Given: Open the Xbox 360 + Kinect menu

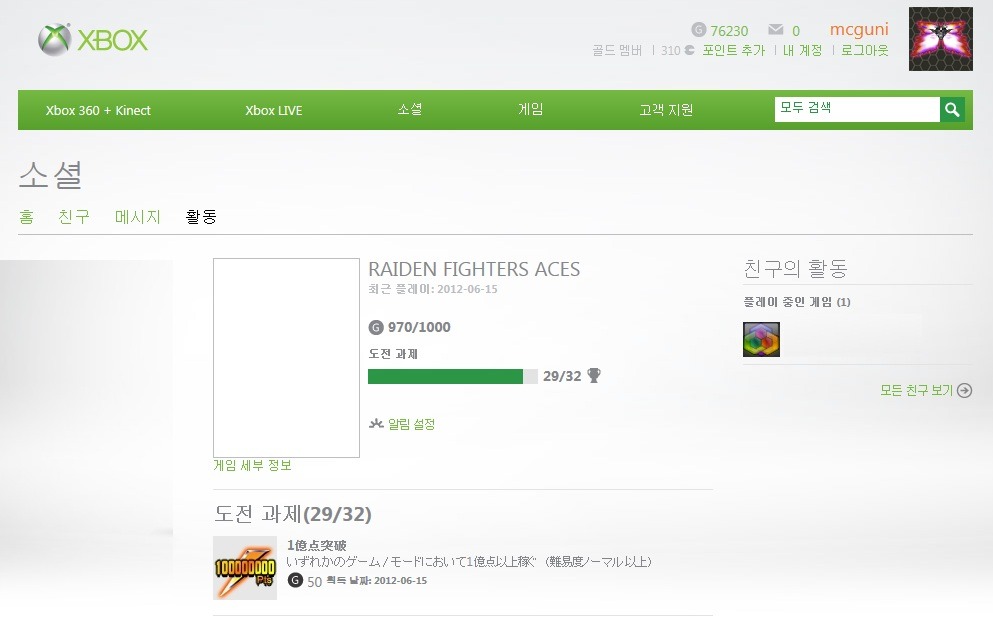Looking at the screenshot, I should pyautogui.click(x=98, y=110).
